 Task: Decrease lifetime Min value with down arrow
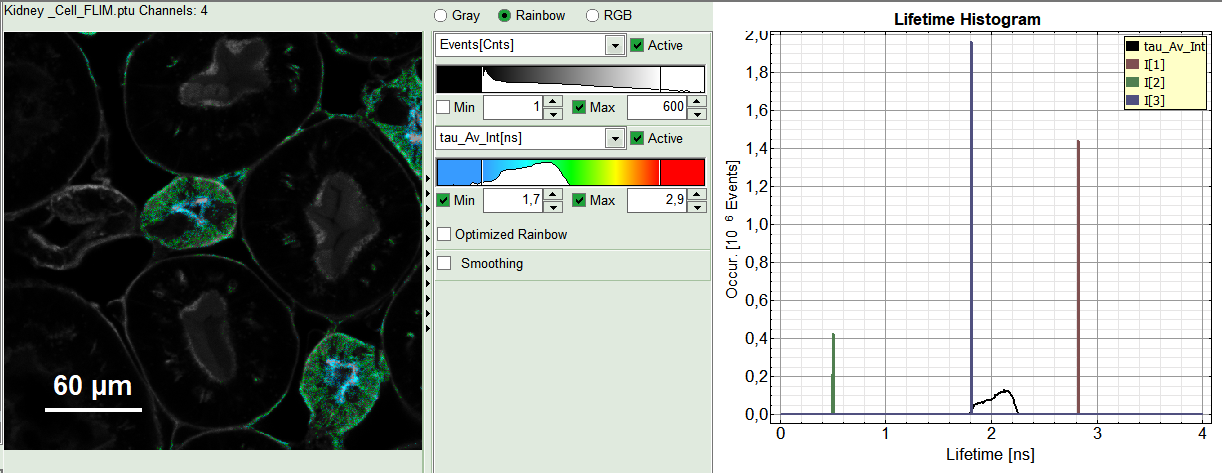[x=551, y=206]
